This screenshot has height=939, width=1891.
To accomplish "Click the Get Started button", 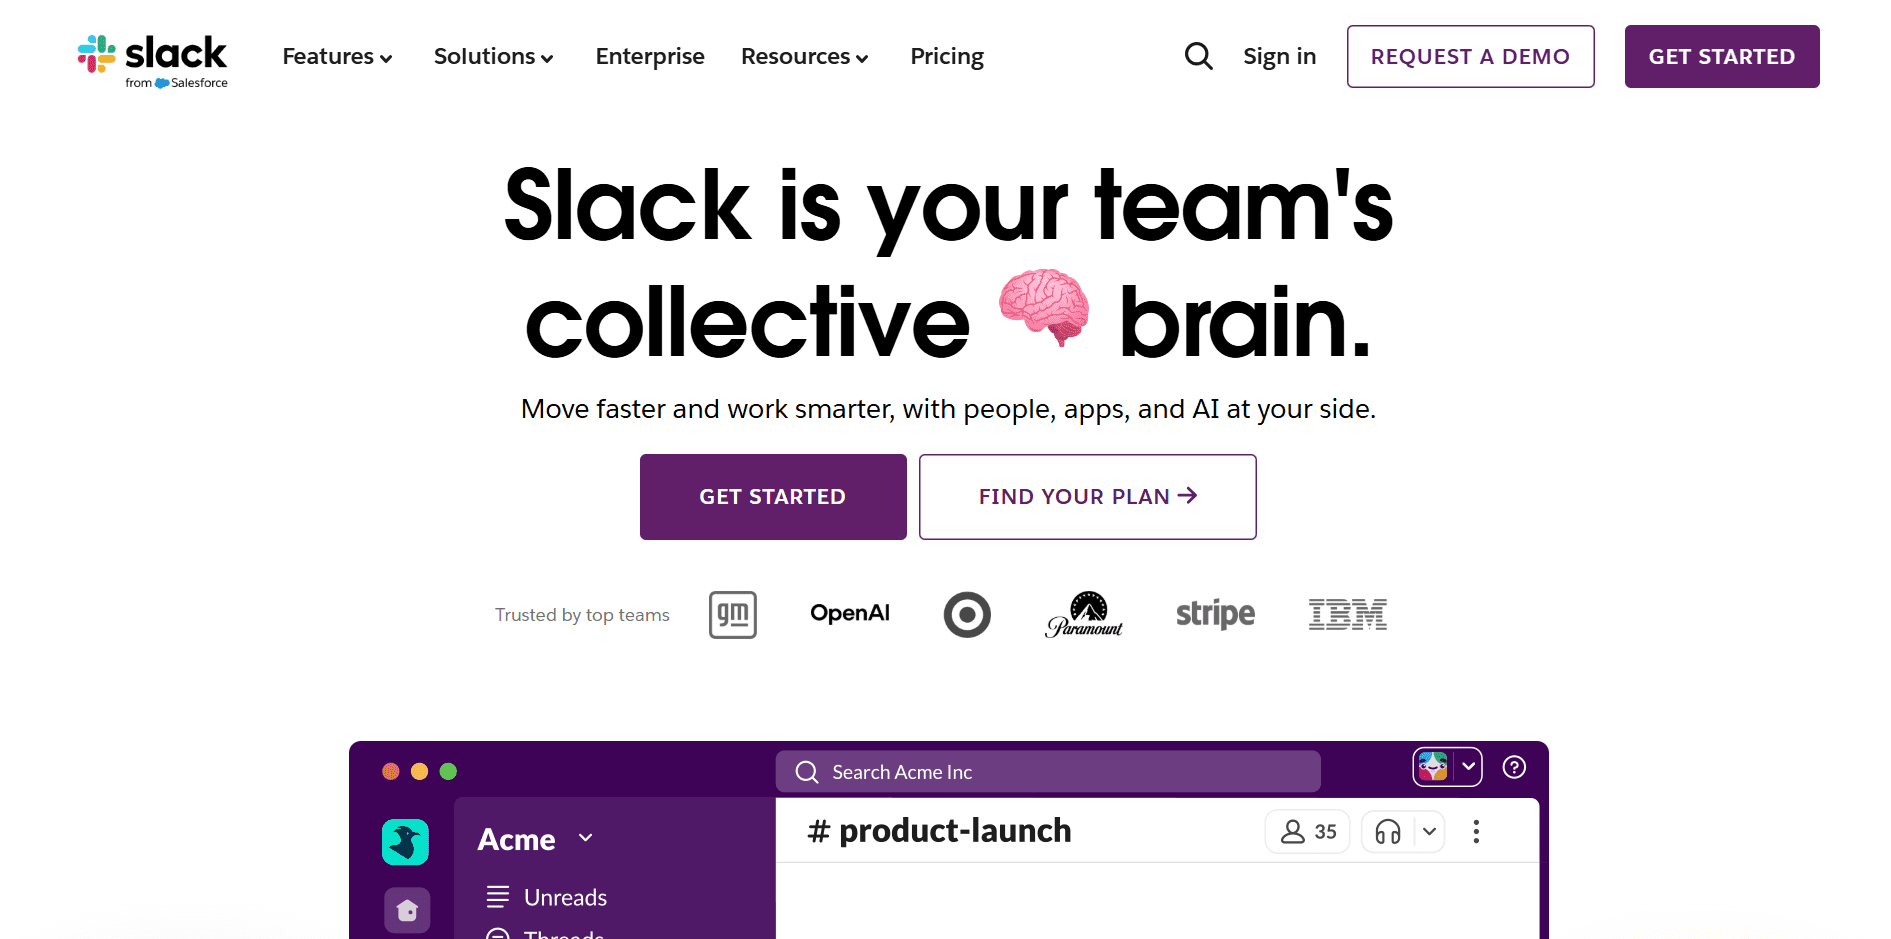I will coord(772,496).
